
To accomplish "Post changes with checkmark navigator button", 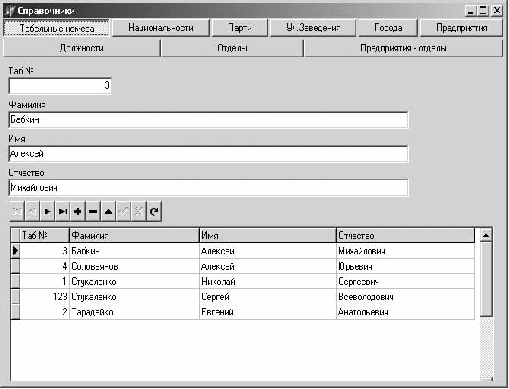I will point(123,211).
